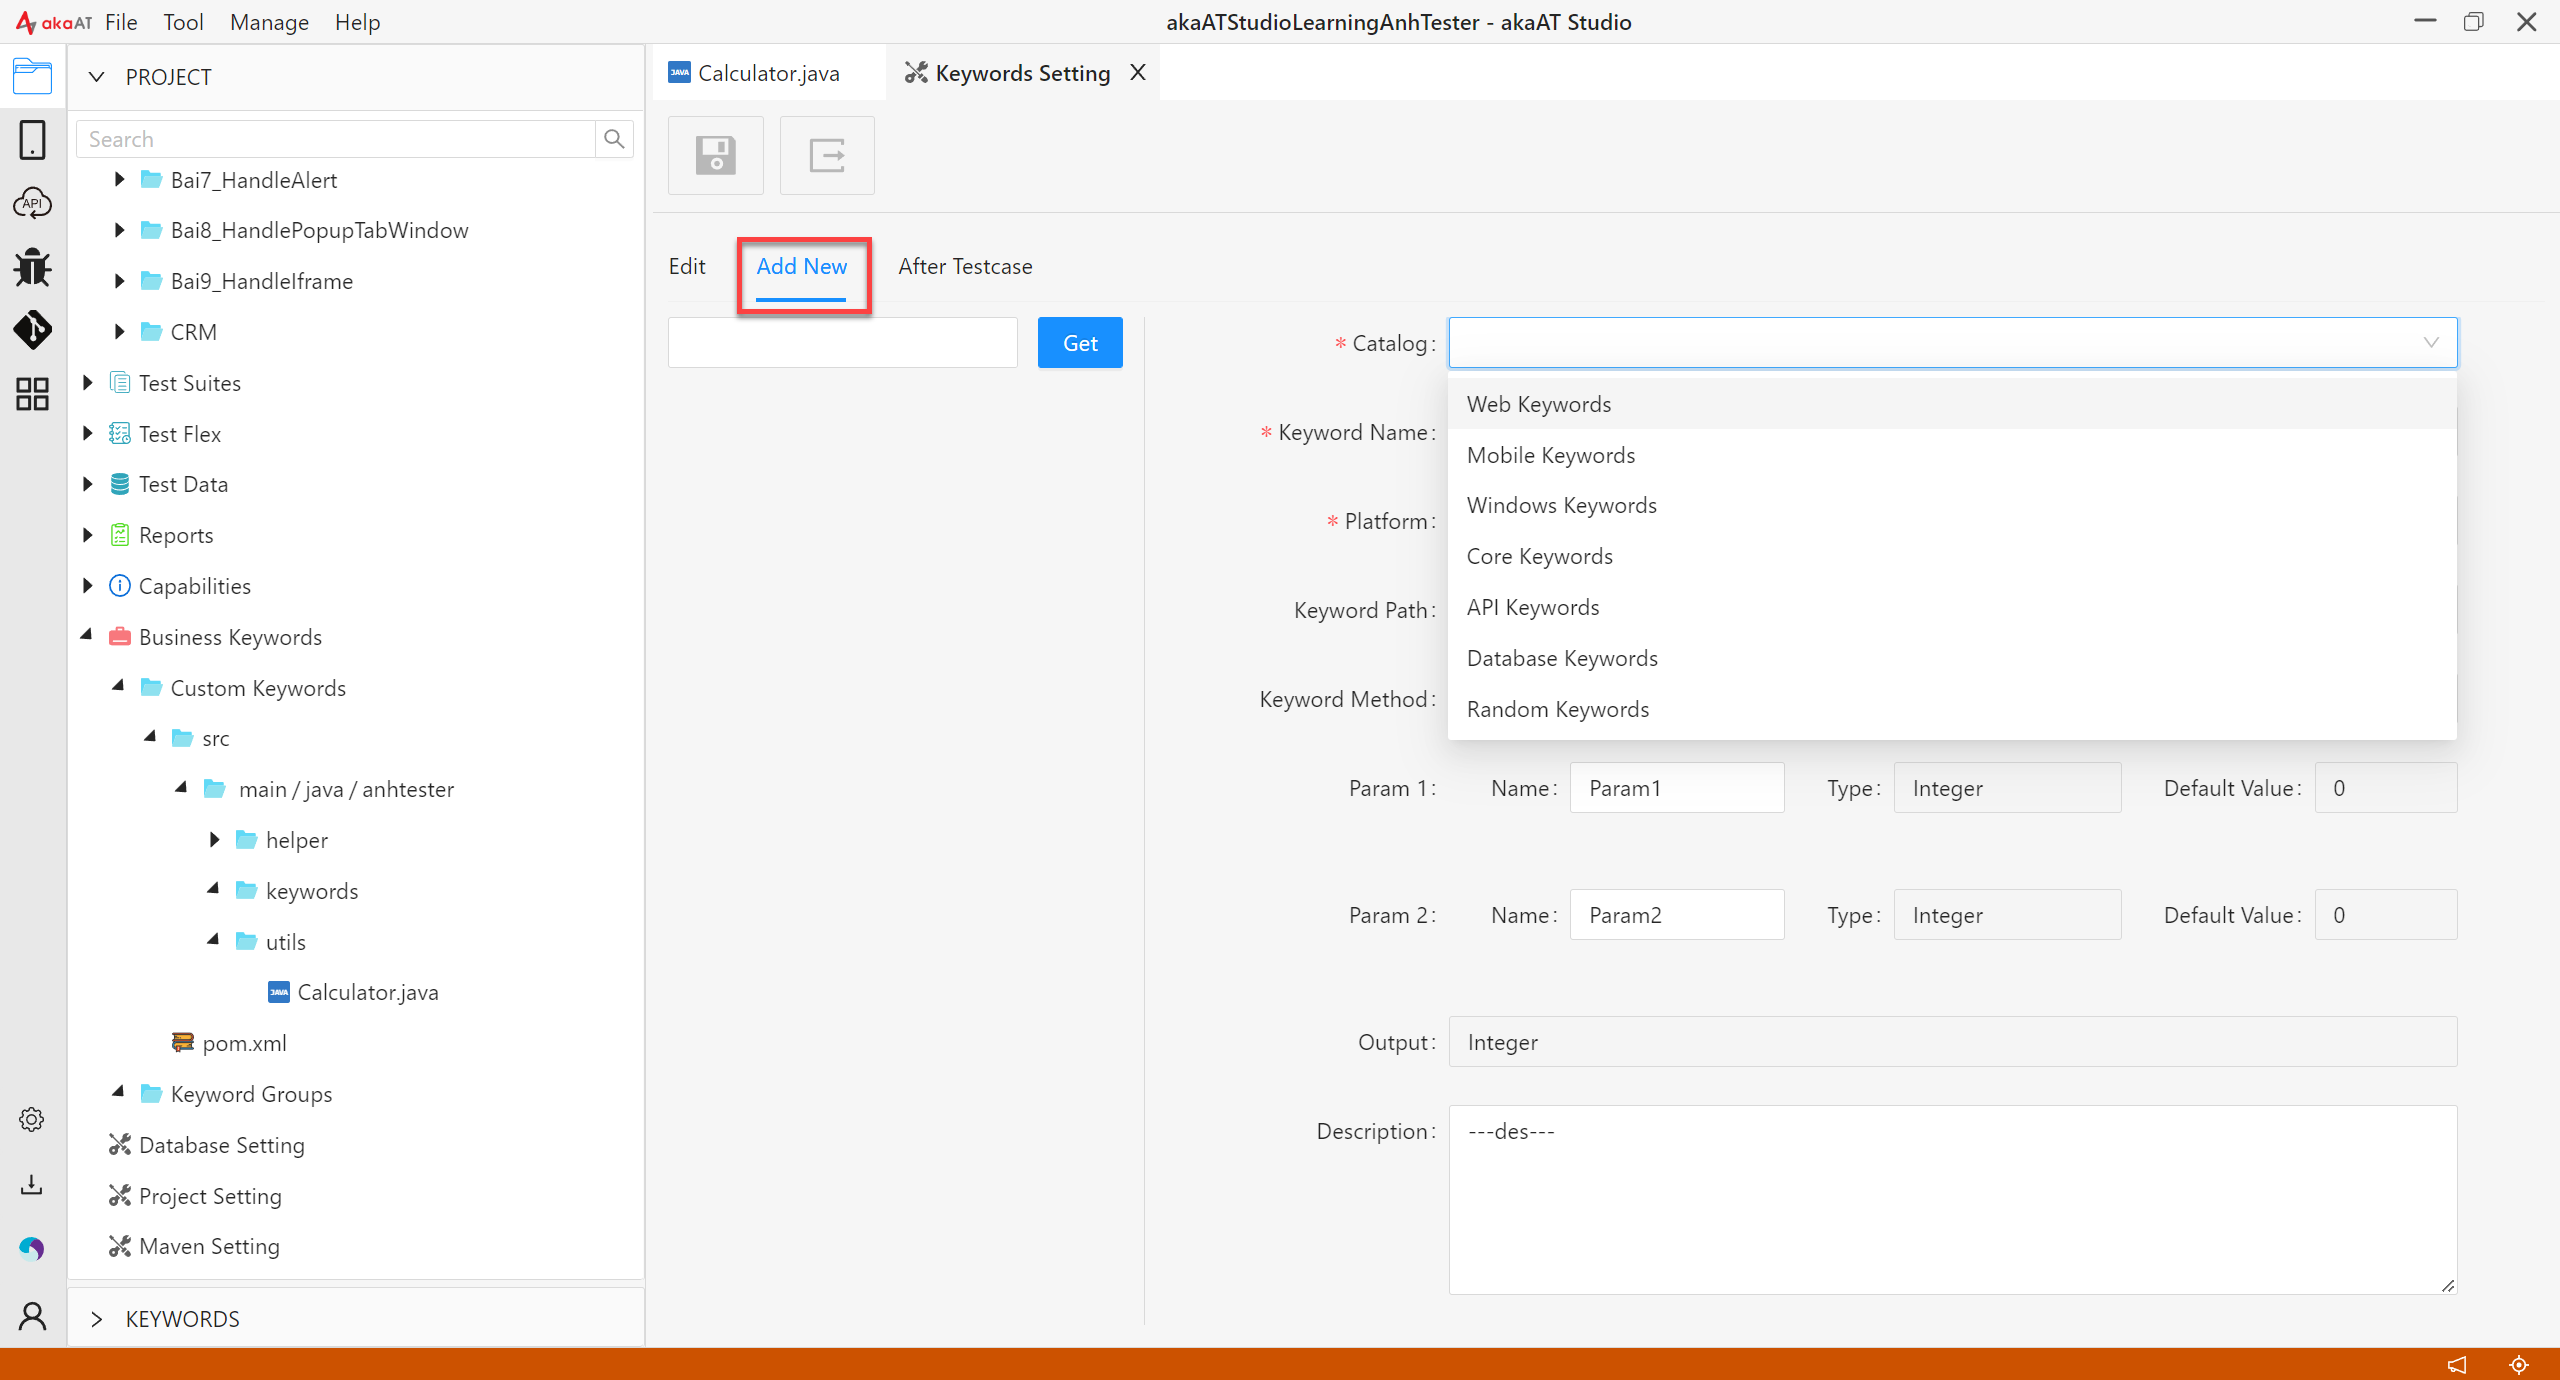
Task: Choose Windows Keywords from catalog list
Action: point(1952,505)
